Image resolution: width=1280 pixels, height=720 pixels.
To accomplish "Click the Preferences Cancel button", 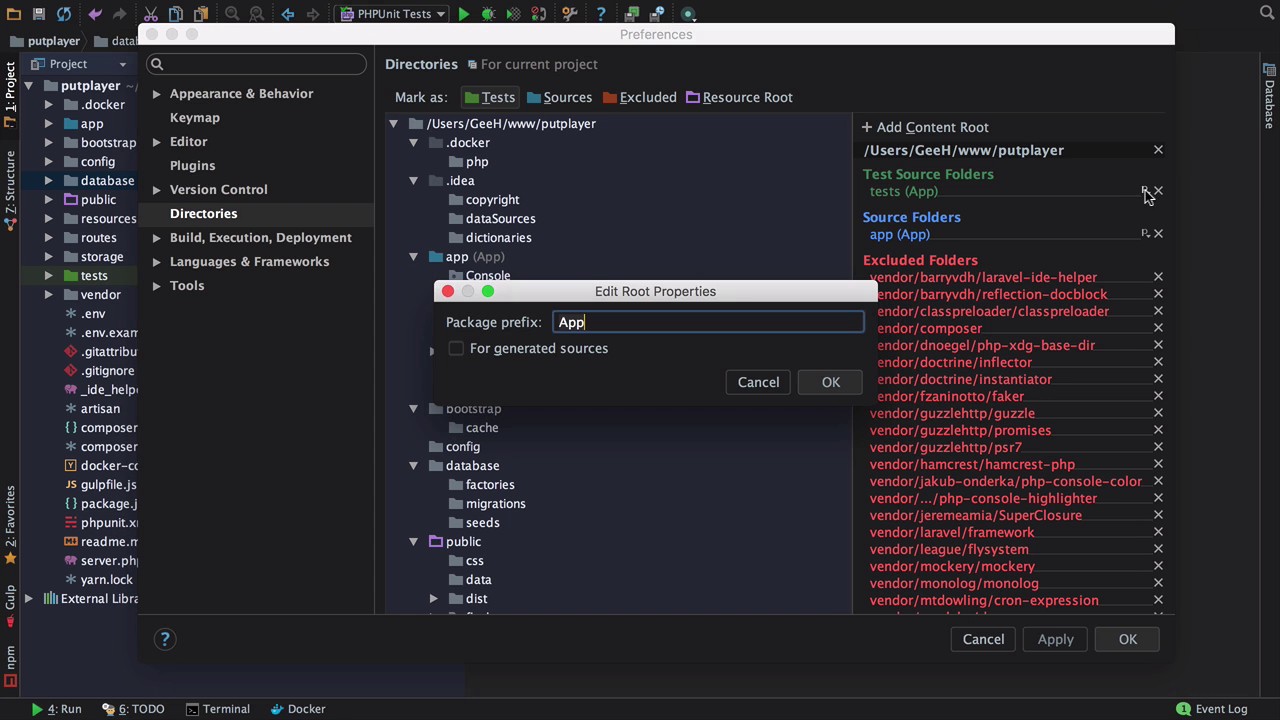I will (983, 639).
